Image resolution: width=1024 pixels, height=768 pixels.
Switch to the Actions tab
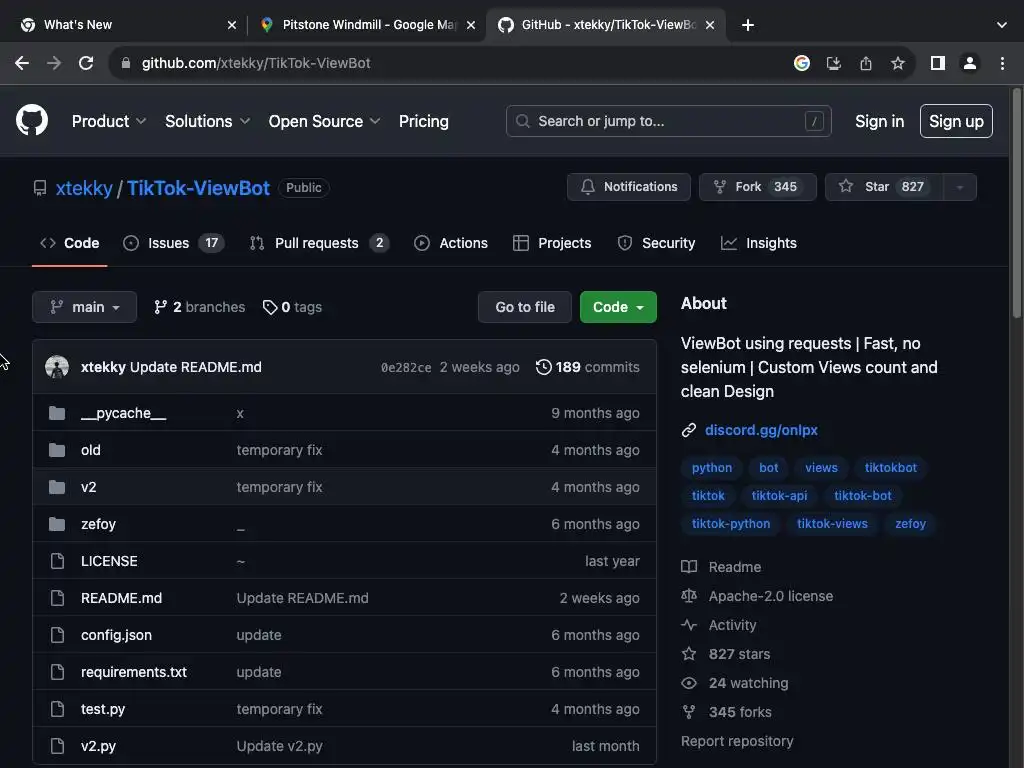pyautogui.click(x=451, y=243)
